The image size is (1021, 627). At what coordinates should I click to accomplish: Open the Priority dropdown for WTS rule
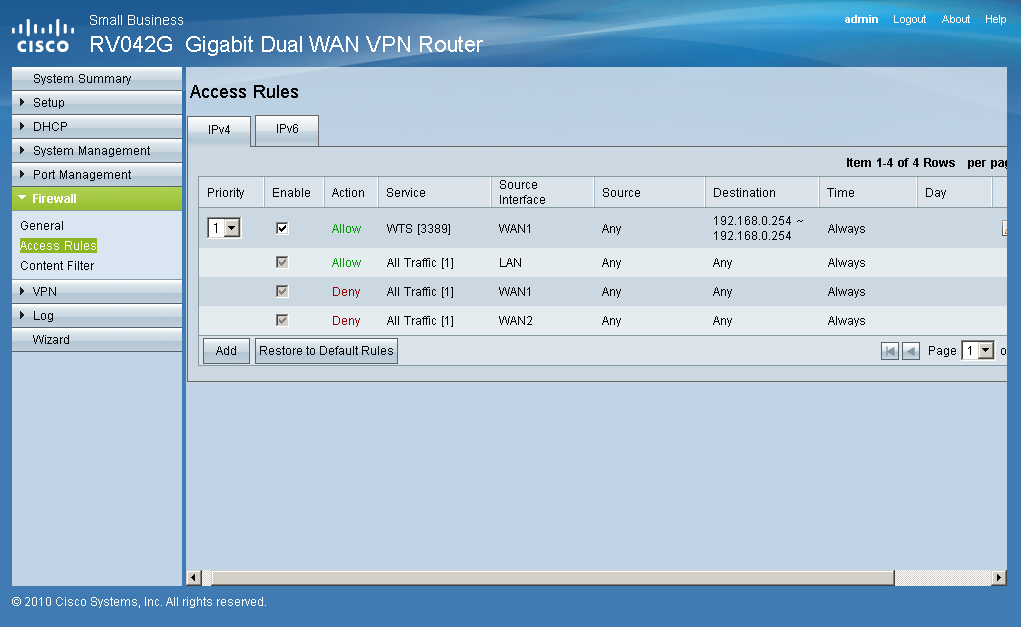[224, 228]
